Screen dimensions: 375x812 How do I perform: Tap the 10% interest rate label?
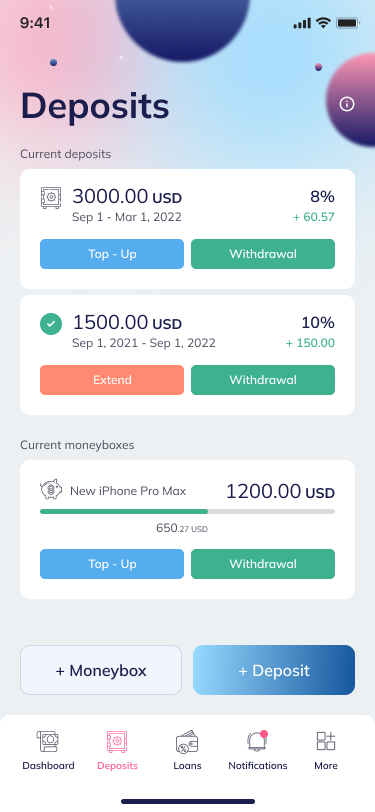(x=318, y=323)
